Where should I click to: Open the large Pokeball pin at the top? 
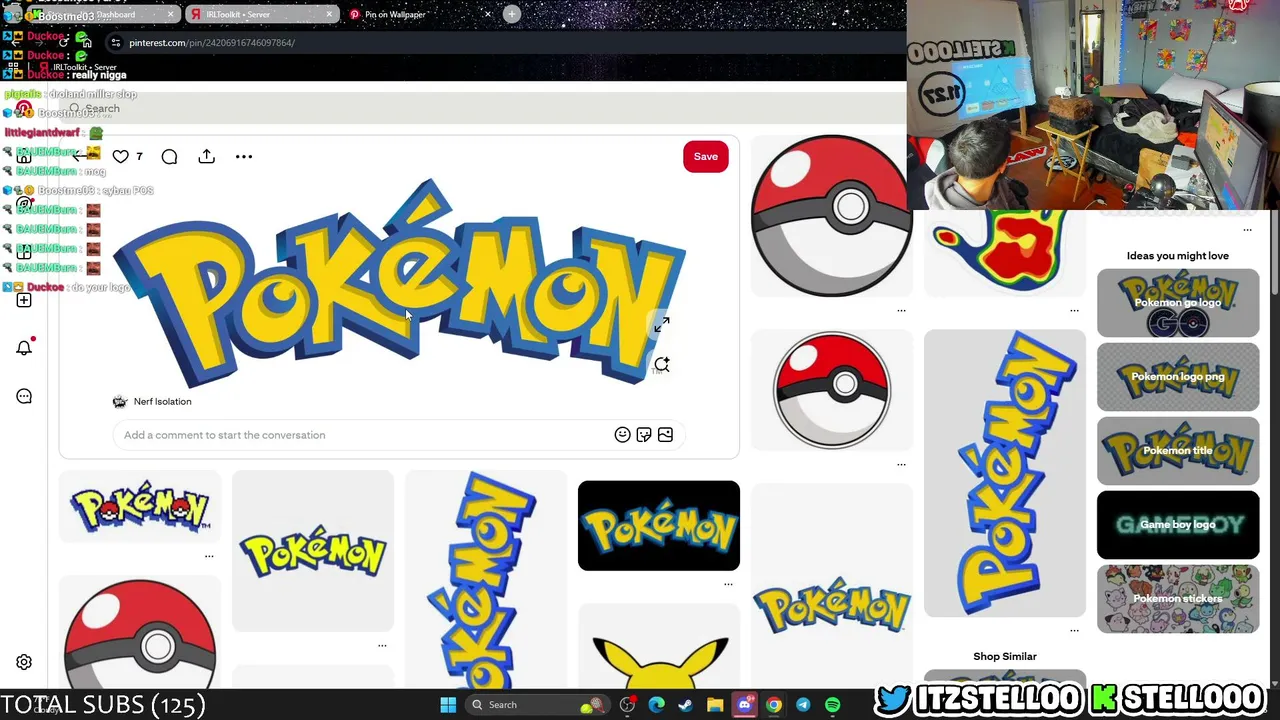click(832, 215)
